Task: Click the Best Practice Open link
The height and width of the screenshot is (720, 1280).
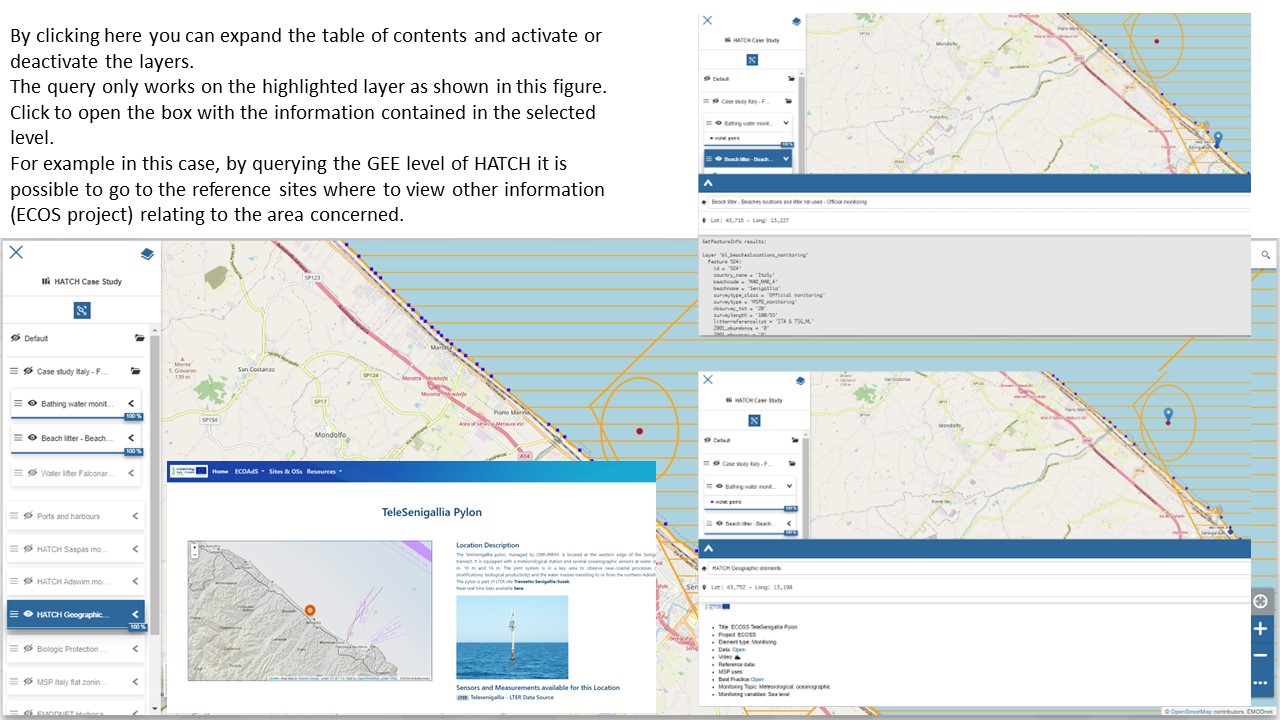Action: tap(757, 678)
